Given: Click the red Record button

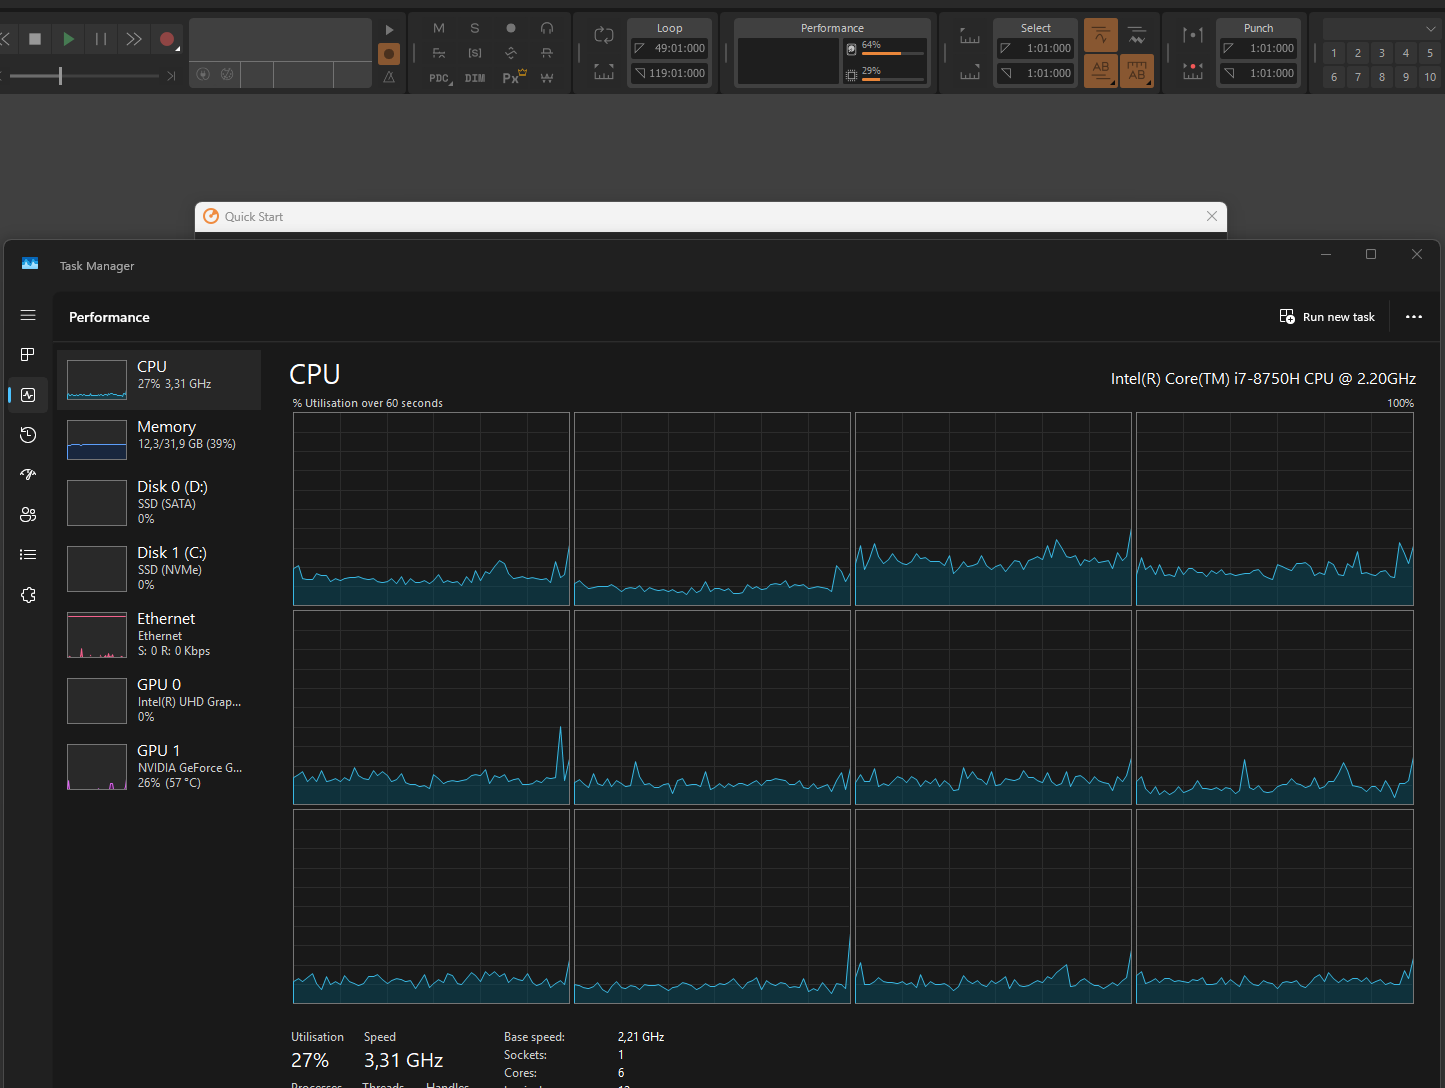Looking at the screenshot, I should coord(167,40).
